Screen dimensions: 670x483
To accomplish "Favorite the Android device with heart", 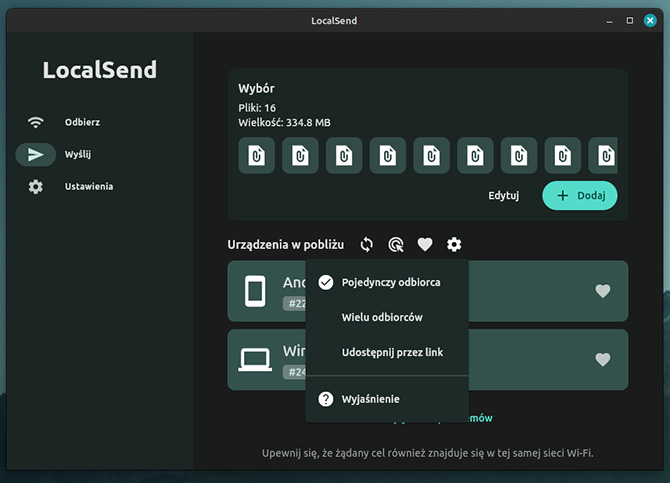I will [x=602, y=291].
